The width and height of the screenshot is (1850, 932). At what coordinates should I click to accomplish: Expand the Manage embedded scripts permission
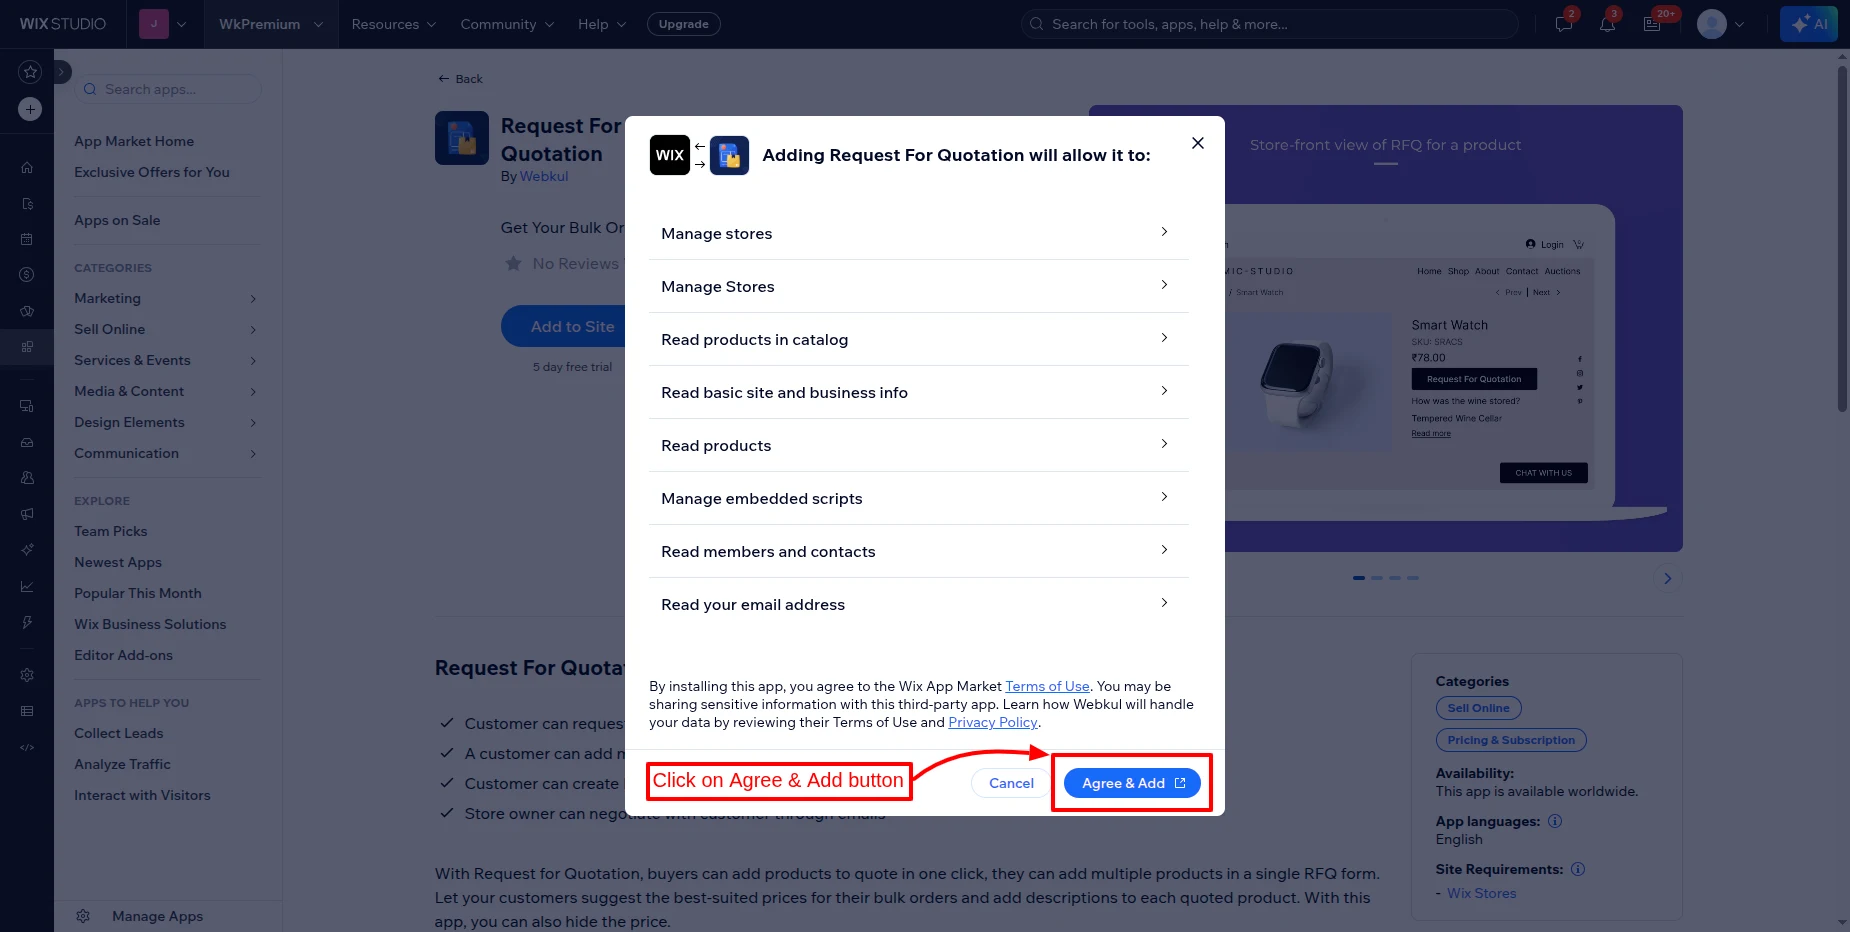[x=1164, y=497]
